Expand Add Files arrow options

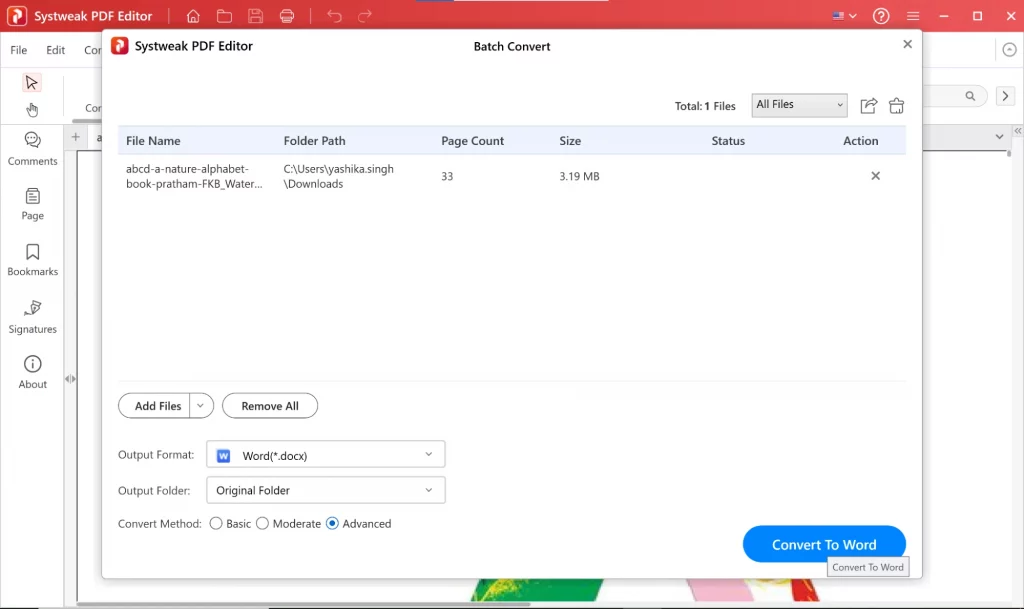click(x=201, y=405)
